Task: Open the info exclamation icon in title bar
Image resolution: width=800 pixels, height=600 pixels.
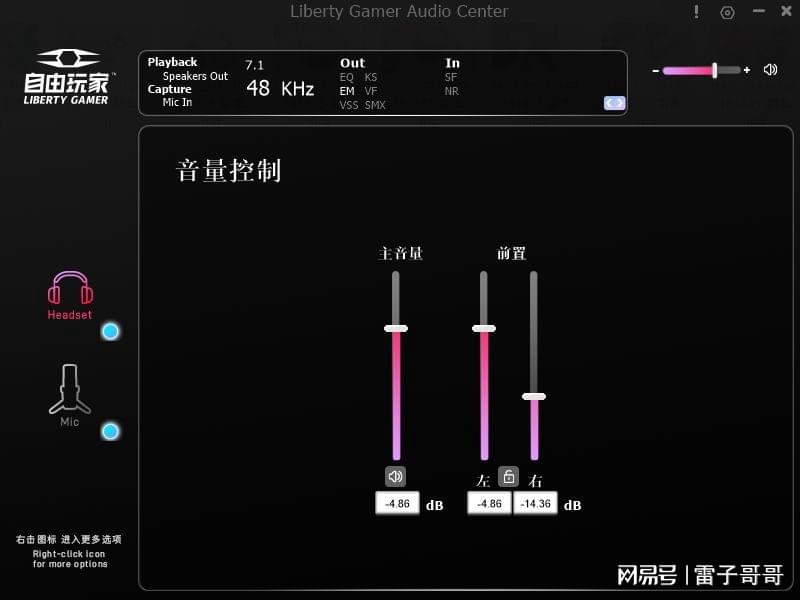Action: point(696,12)
